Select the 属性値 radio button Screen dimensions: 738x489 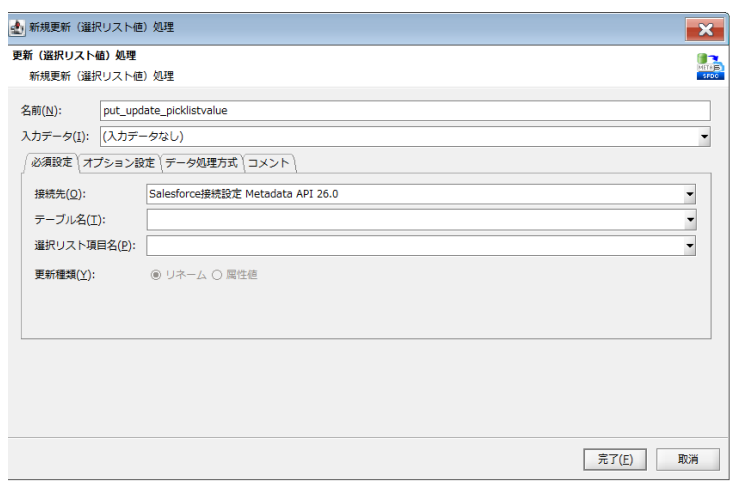coord(216,275)
